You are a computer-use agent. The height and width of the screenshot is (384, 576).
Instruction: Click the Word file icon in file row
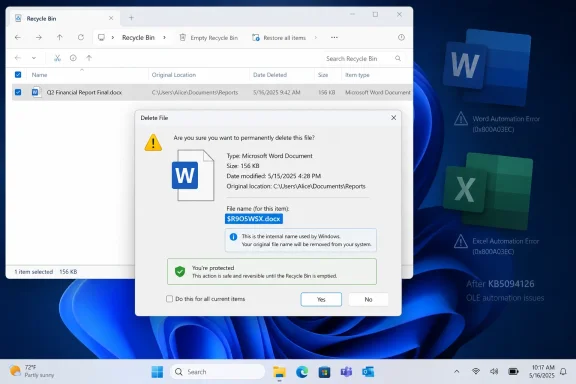pyautogui.click(x=36, y=92)
